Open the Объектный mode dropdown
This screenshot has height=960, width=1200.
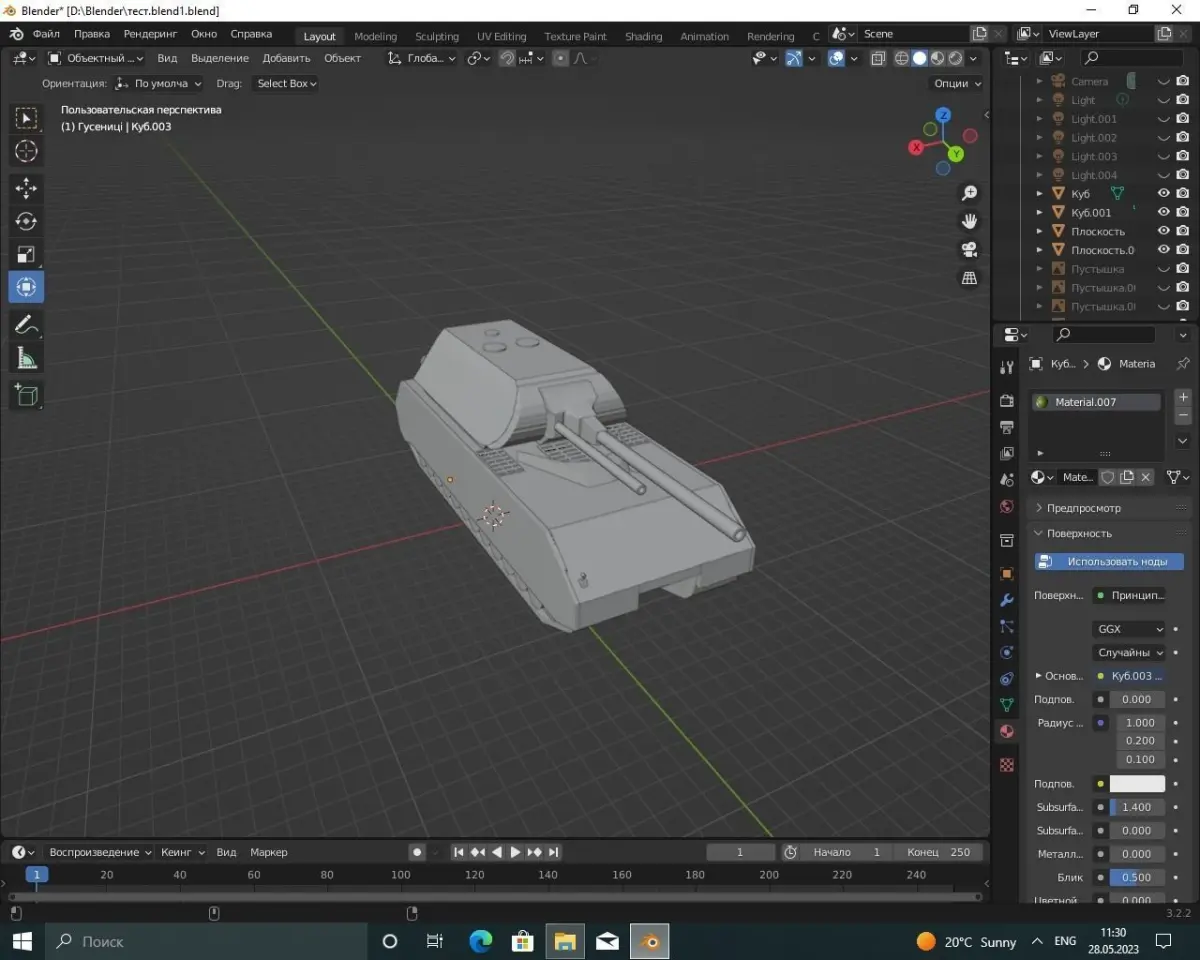click(x=96, y=58)
